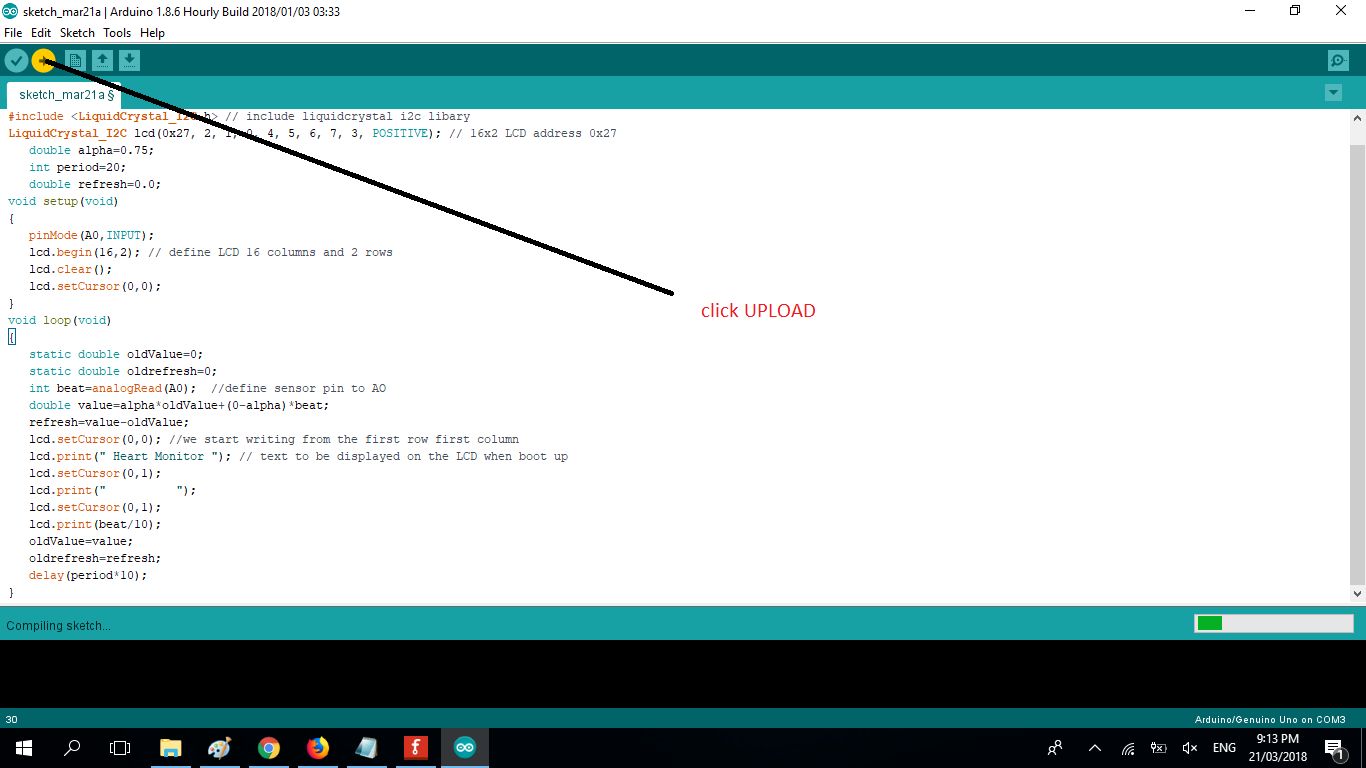The height and width of the screenshot is (768, 1366).
Task: Click the 'oldrefresh=refresh;' code line
Action: click(95, 558)
